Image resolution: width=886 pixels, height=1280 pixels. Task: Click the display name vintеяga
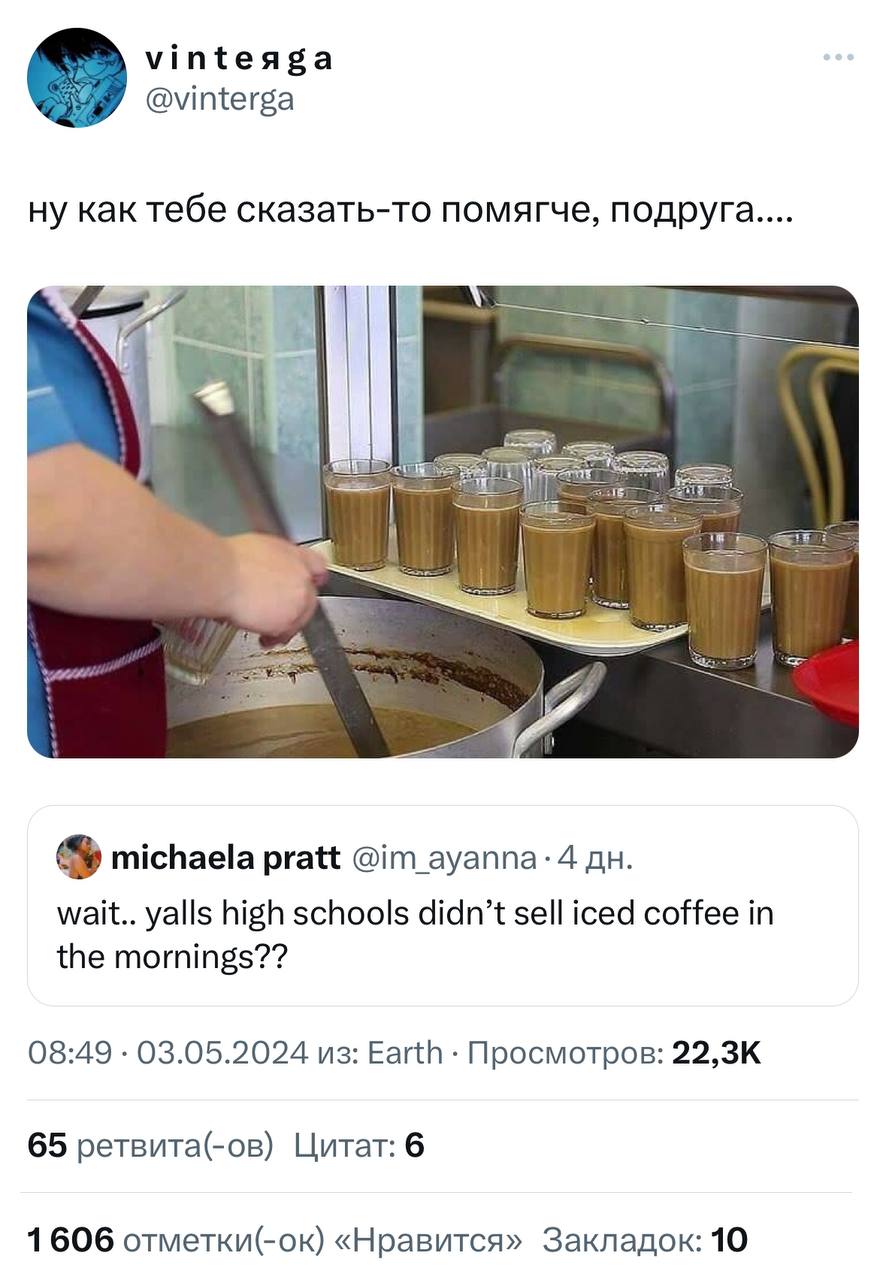point(240,60)
